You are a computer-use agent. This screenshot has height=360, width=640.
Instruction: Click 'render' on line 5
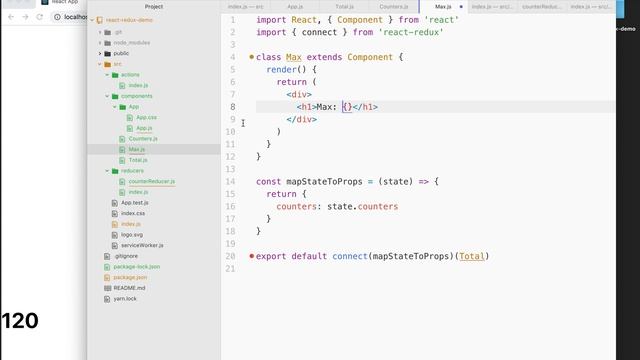coord(281,69)
